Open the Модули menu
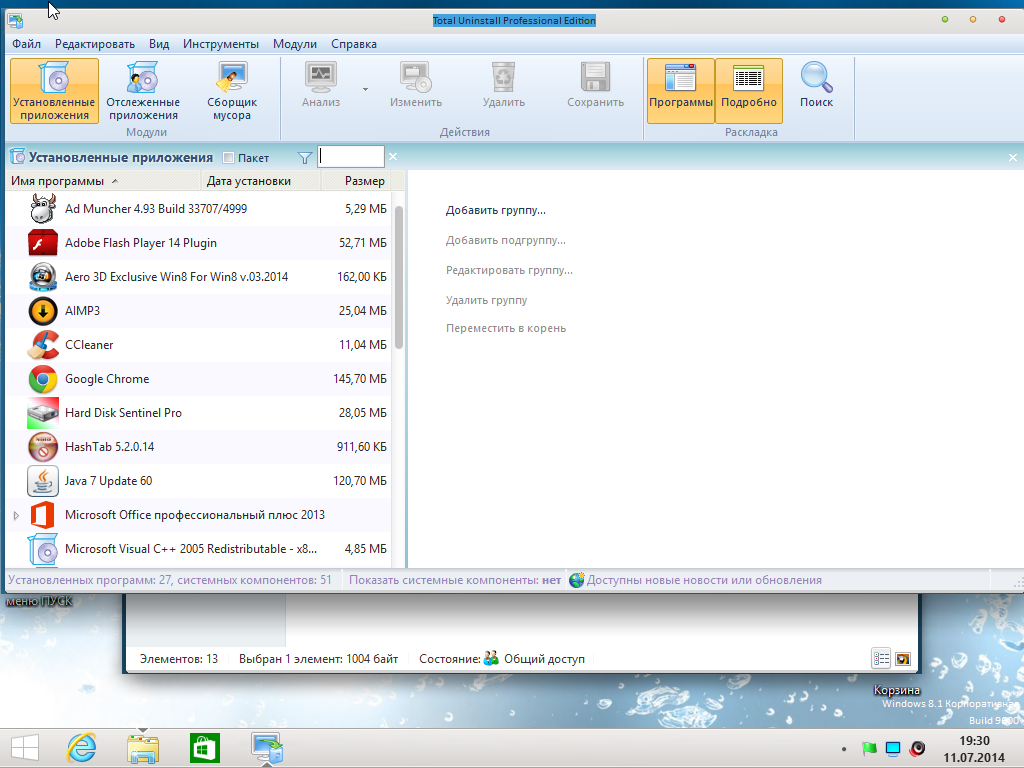The height and width of the screenshot is (768, 1024). (295, 44)
